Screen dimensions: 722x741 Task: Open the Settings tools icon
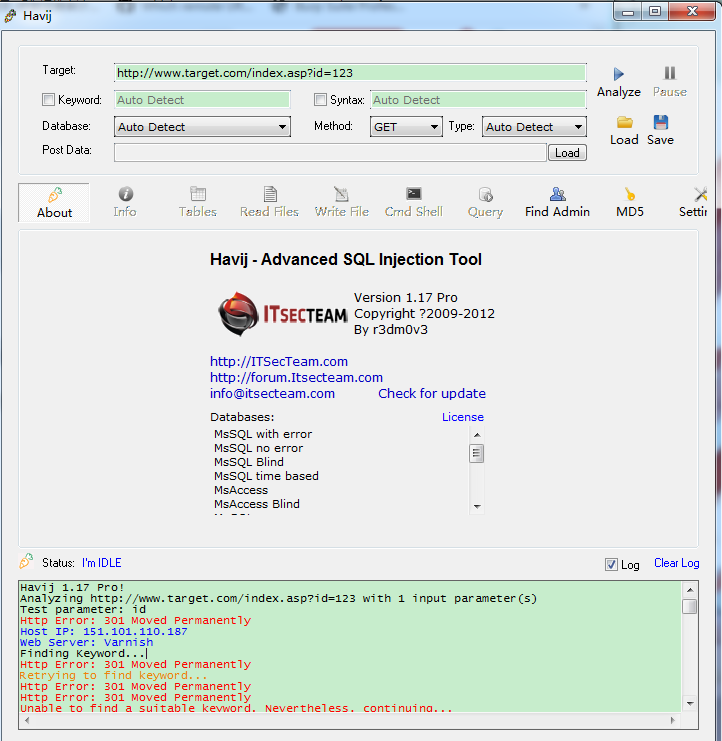pyautogui.click(x=700, y=194)
